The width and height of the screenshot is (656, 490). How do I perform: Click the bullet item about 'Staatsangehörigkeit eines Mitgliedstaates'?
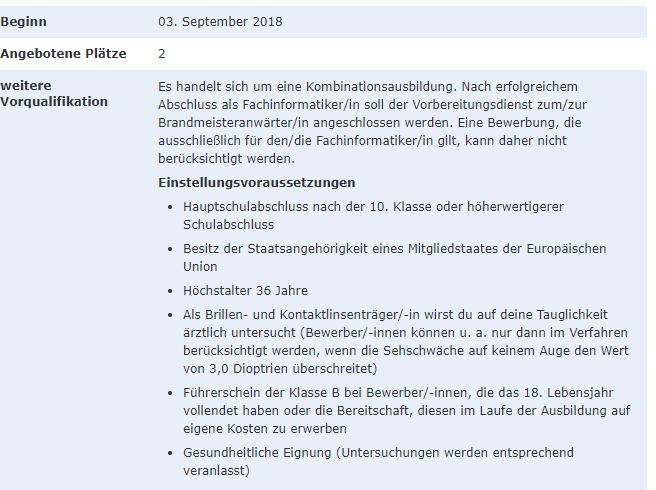click(x=395, y=257)
